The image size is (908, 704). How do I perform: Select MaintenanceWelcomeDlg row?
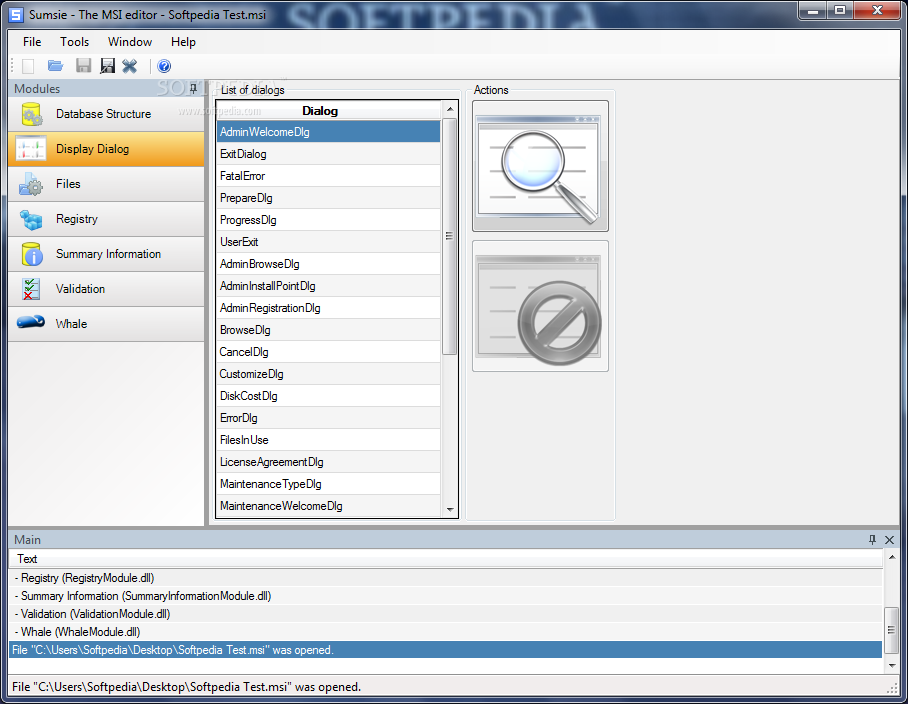click(x=328, y=506)
